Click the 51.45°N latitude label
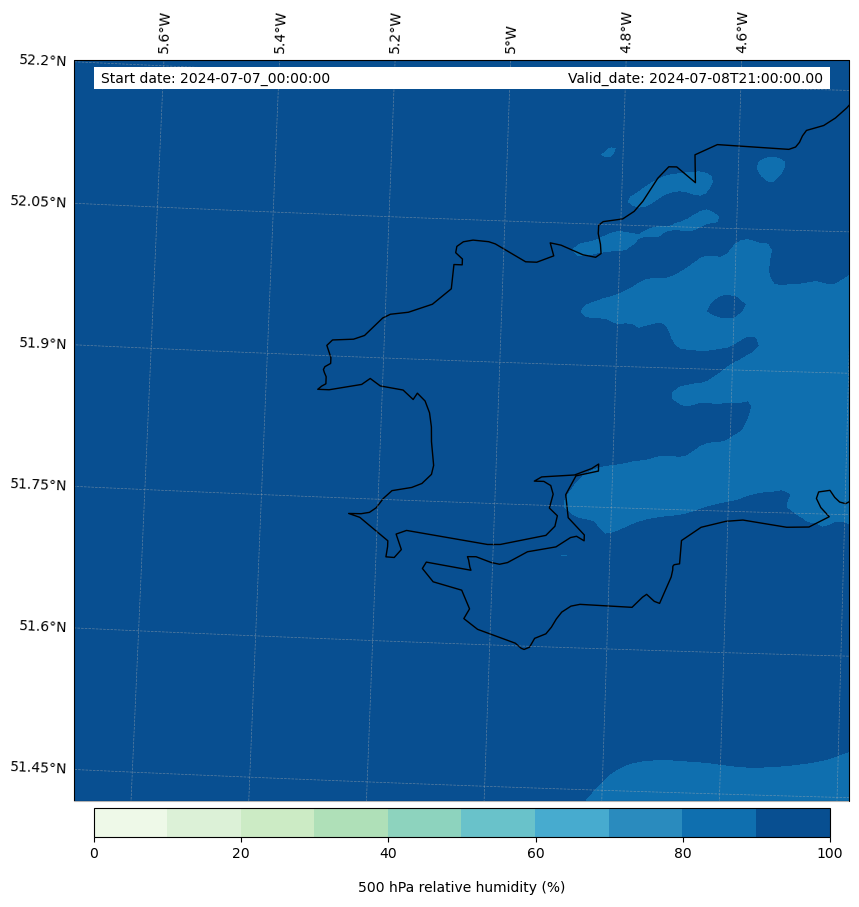 [x=38, y=768]
